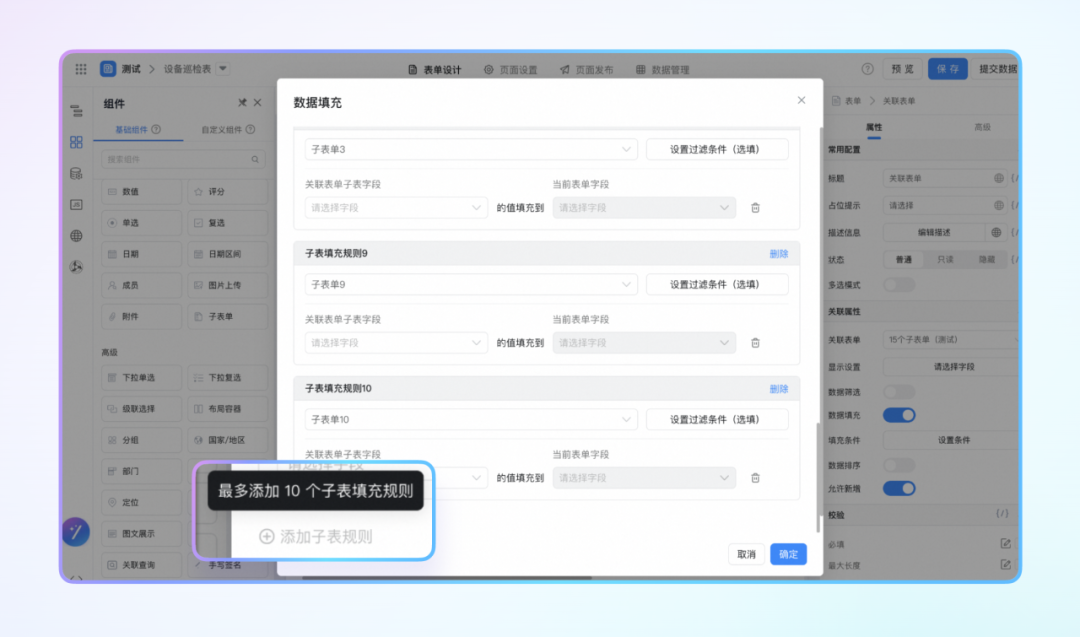Screen dimensions: 1080x637
Task: Click the 确定 button in dialog
Action: pyautogui.click(x=788, y=554)
